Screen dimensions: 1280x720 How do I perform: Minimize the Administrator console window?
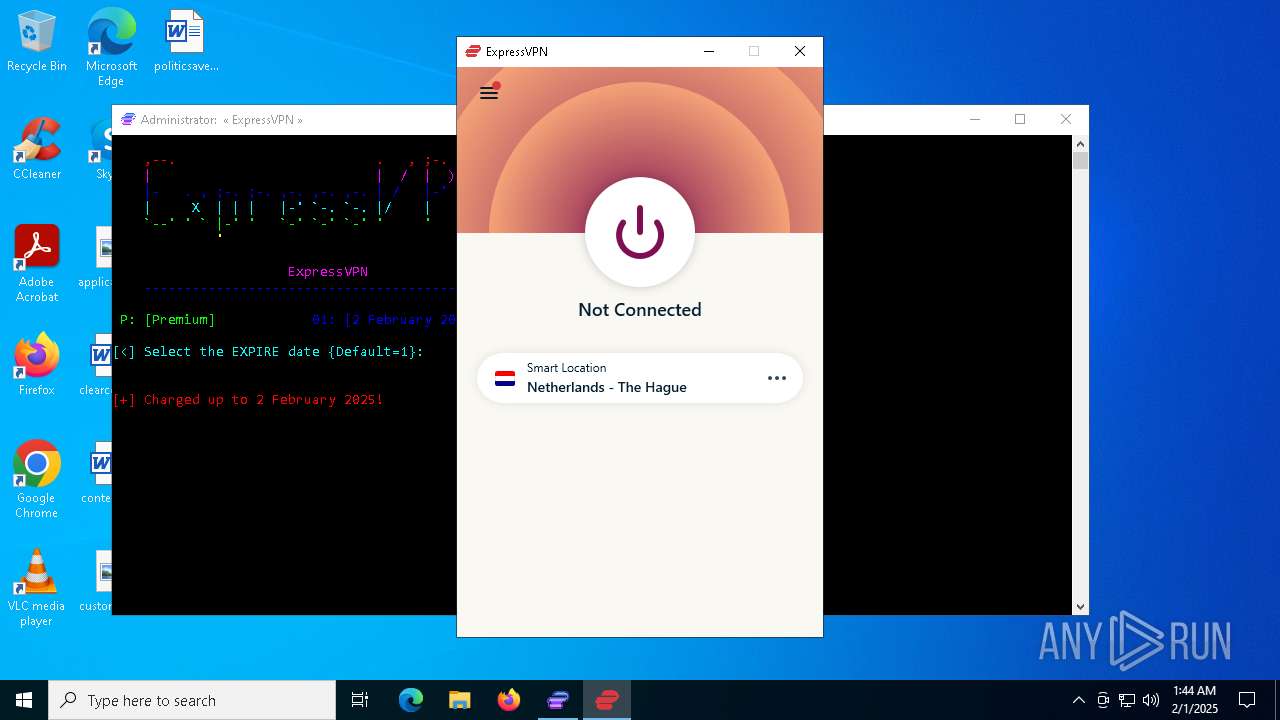coord(975,119)
